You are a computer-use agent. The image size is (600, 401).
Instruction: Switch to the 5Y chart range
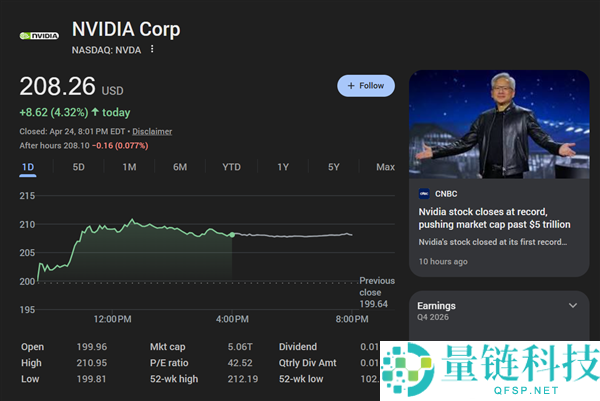334,167
